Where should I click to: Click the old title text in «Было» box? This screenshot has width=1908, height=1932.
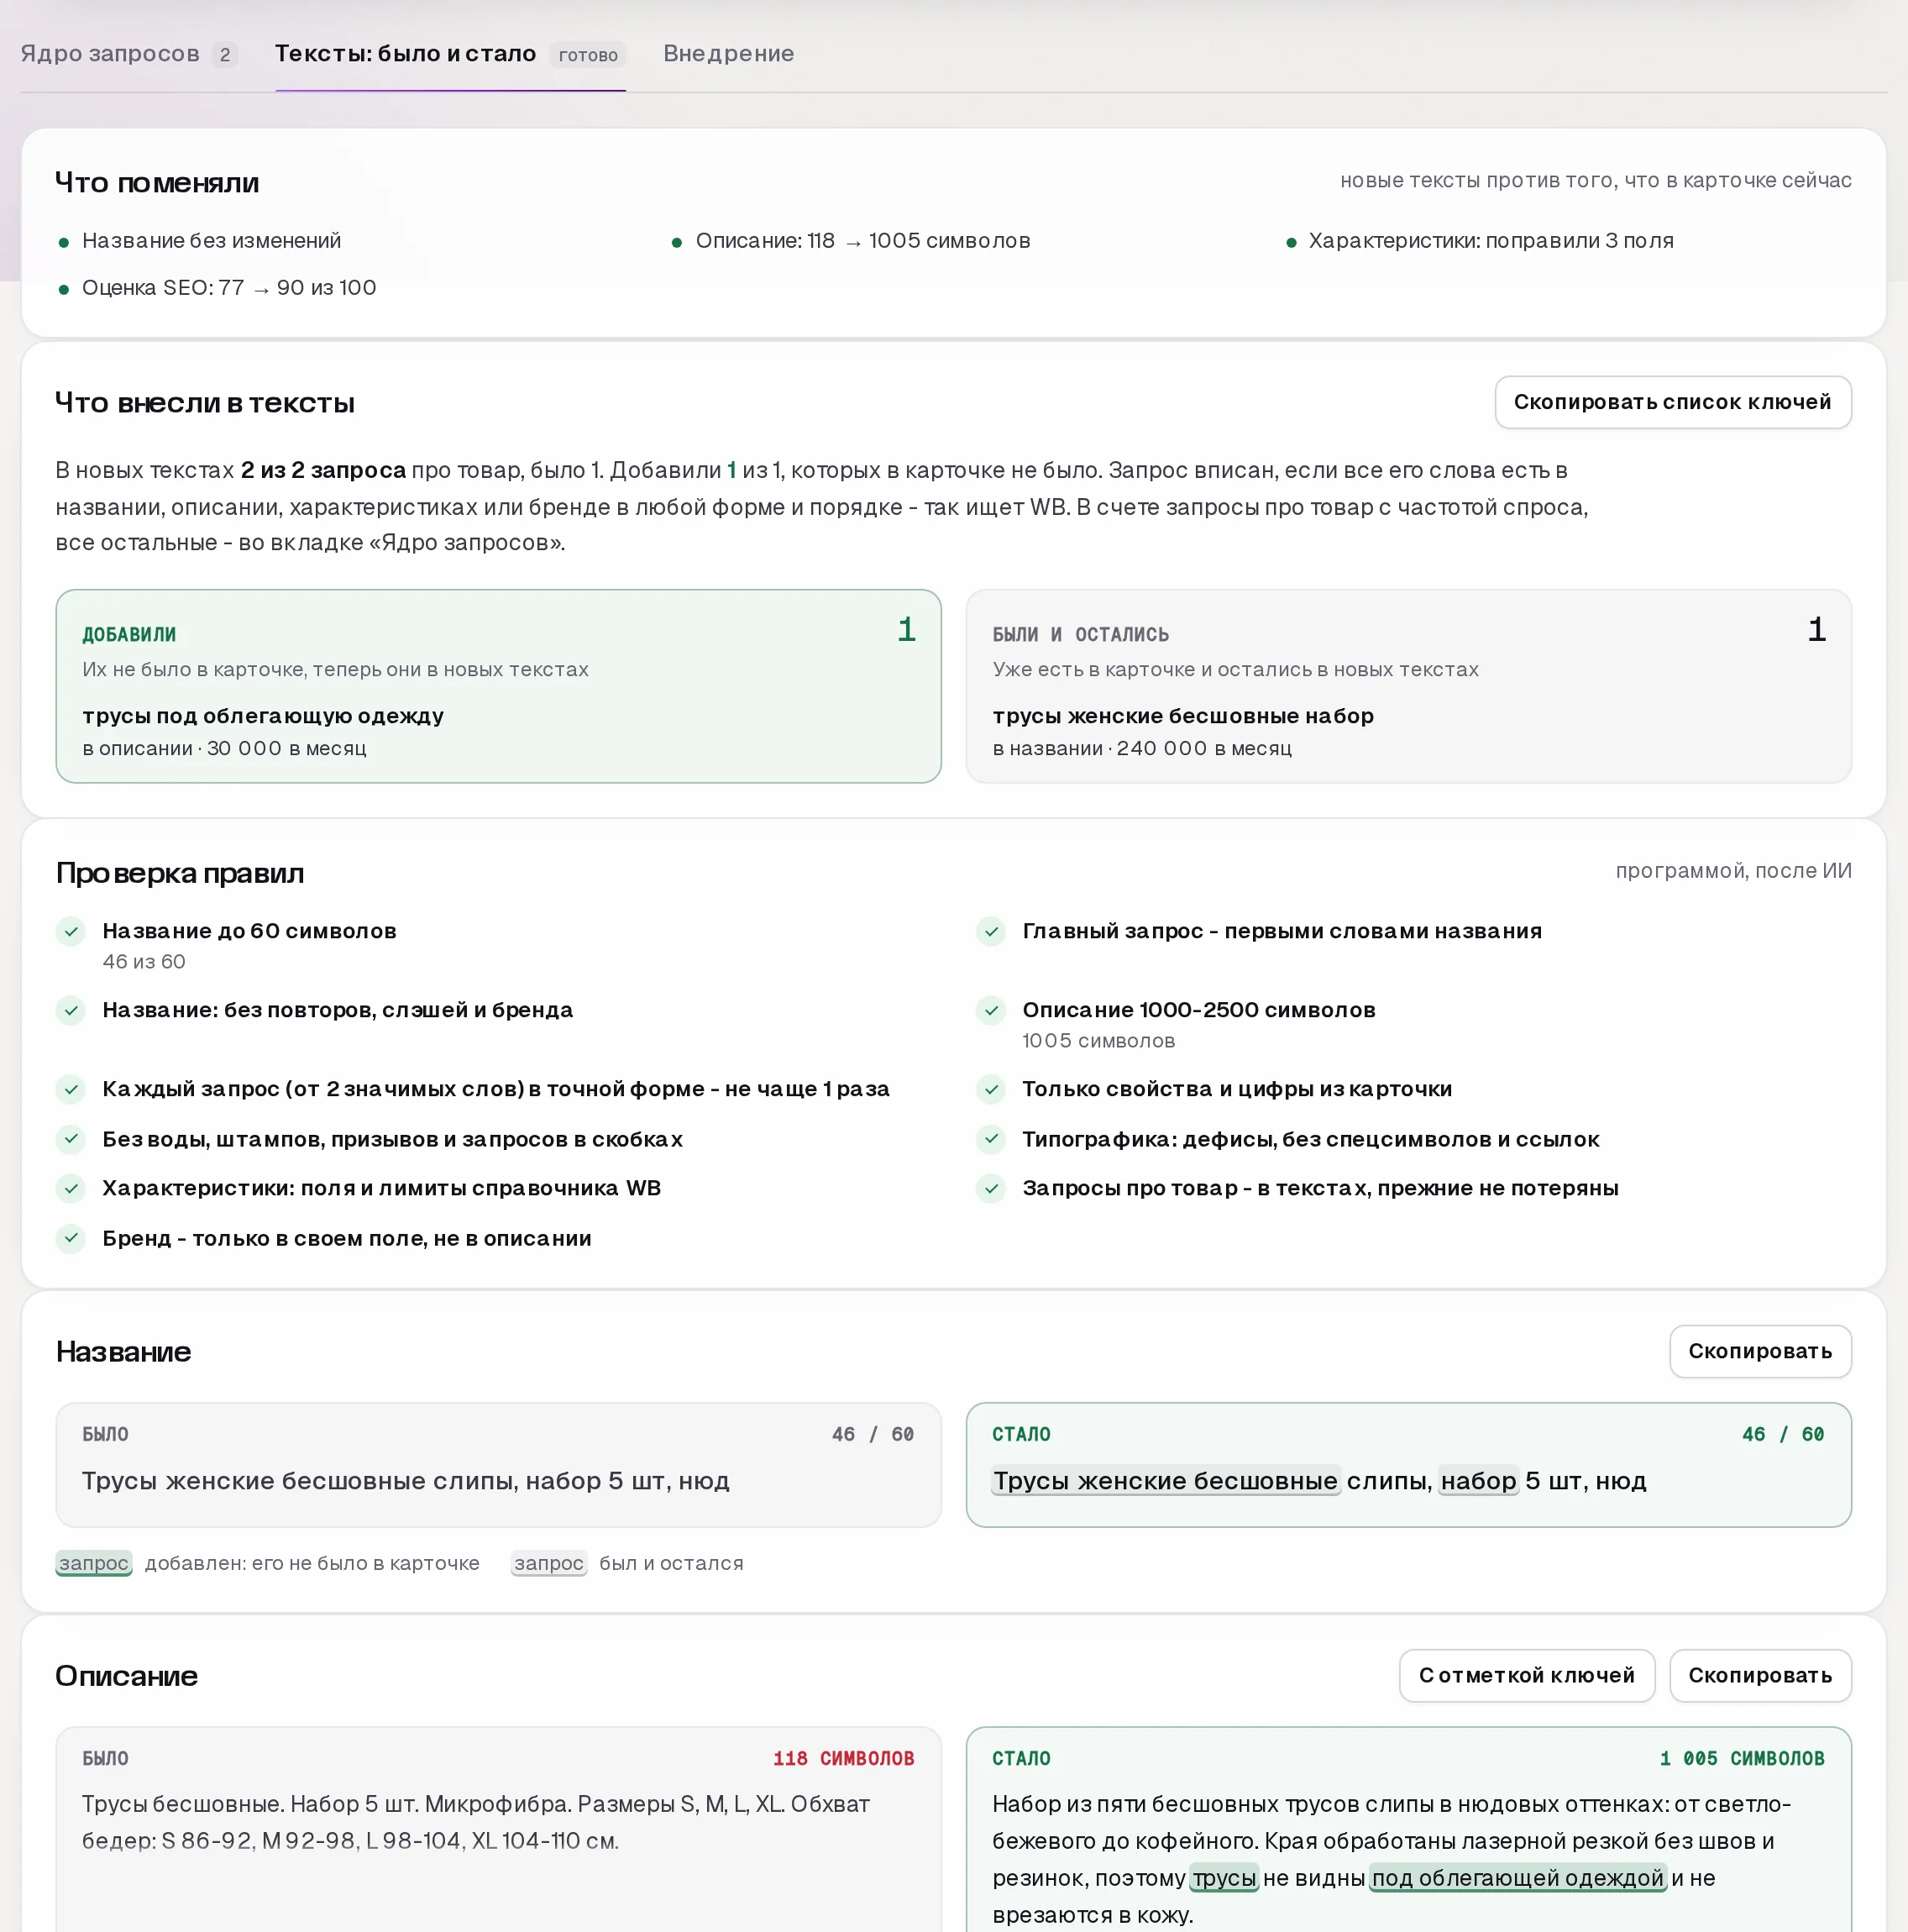pos(406,1481)
